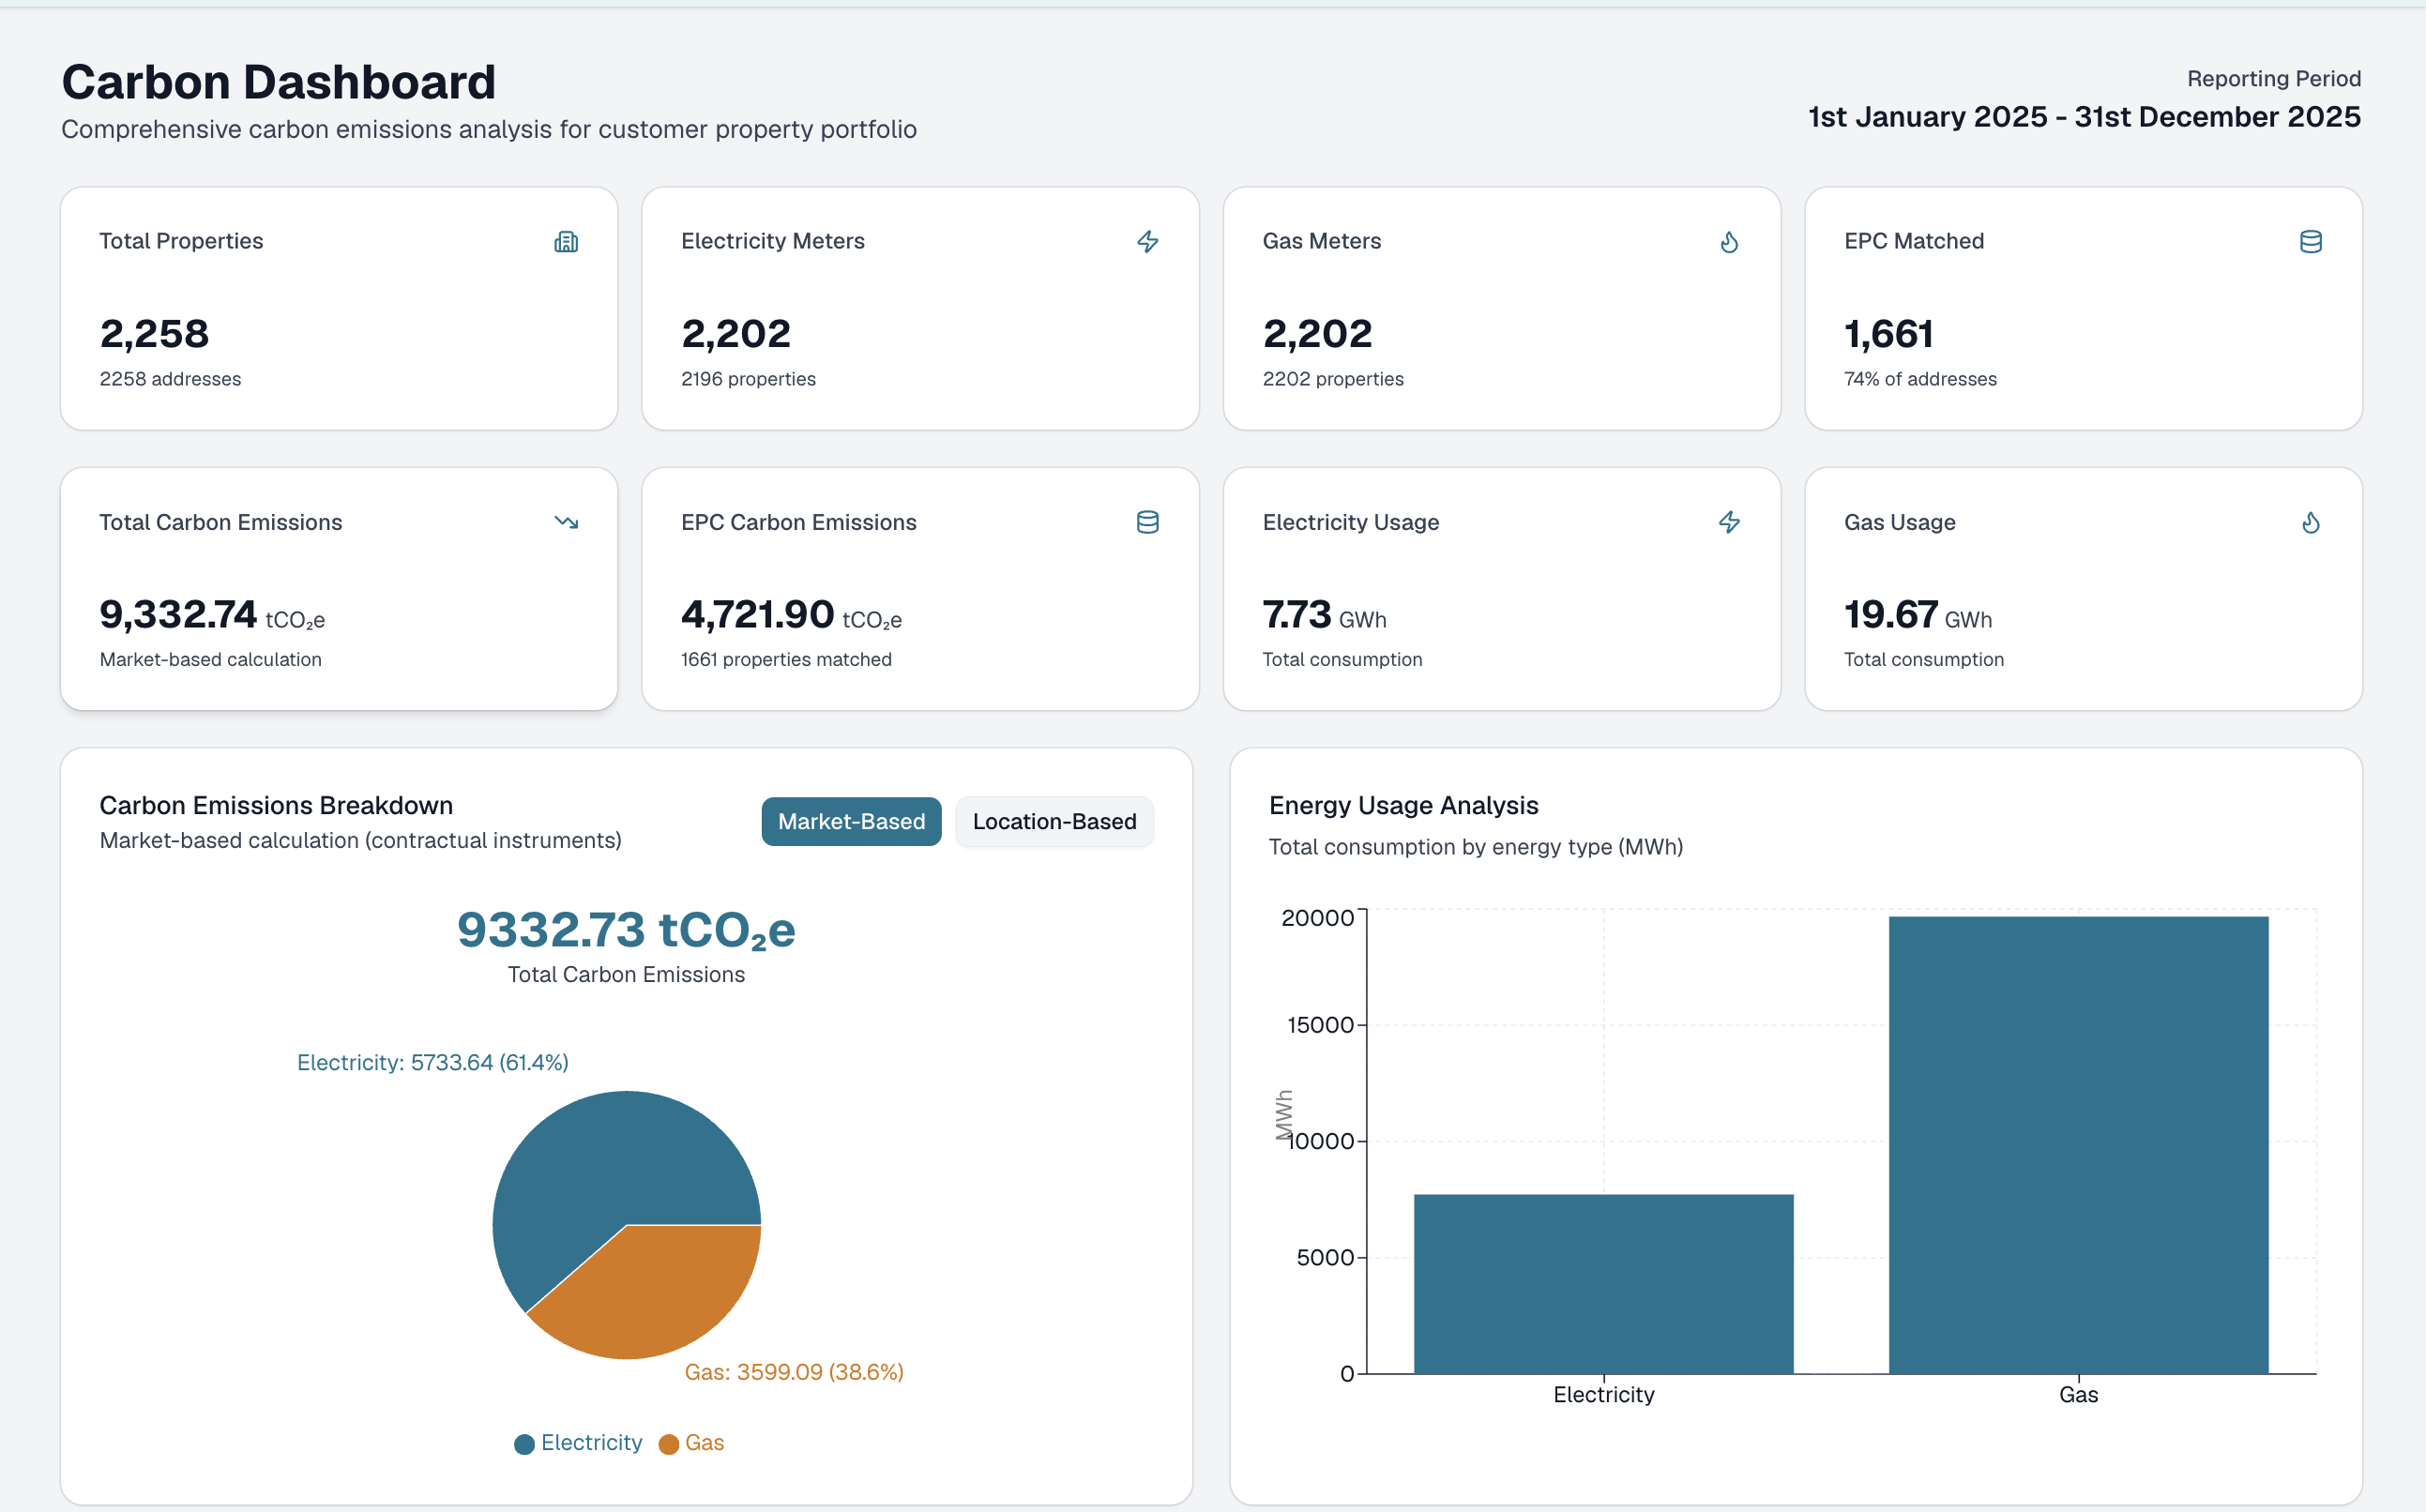Viewport: 2426px width, 1512px height.
Task: Toggle Electricity series in pie chart legend
Action: coord(578,1443)
